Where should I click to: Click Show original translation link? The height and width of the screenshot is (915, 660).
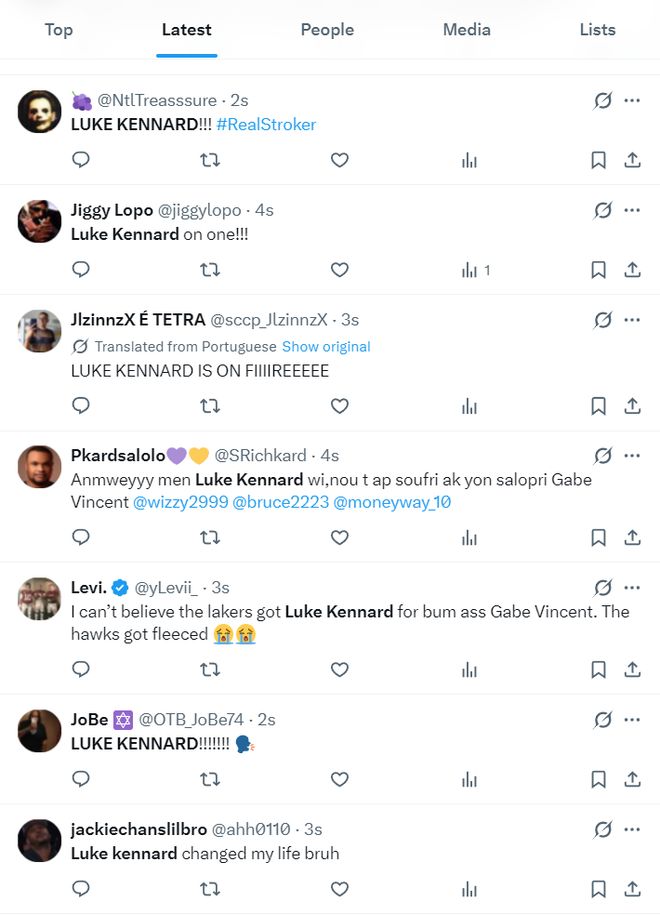[x=326, y=347]
